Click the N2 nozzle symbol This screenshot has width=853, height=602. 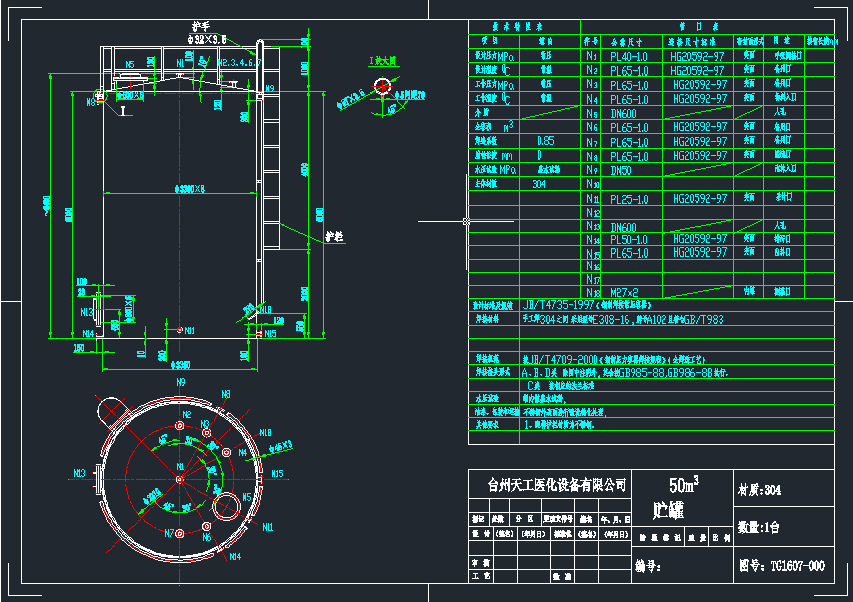pos(180,426)
